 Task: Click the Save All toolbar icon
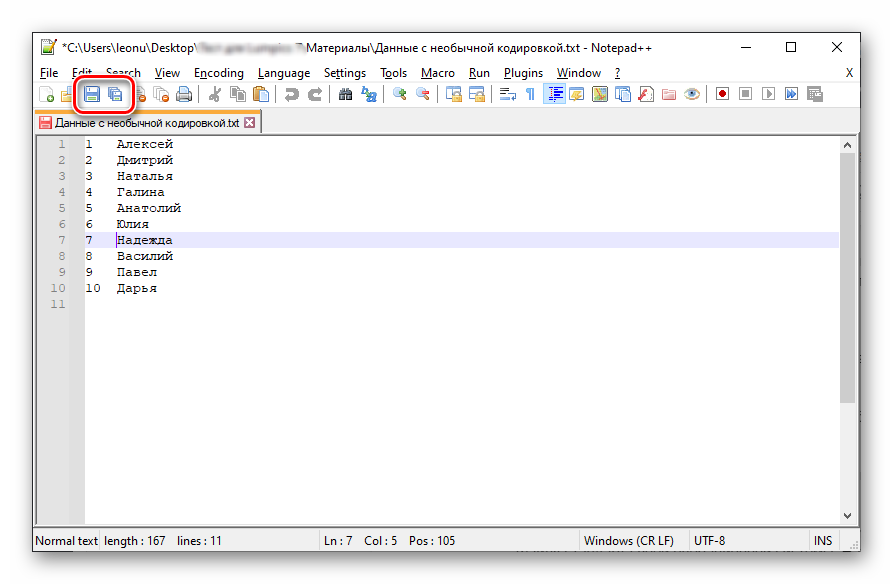(x=115, y=94)
